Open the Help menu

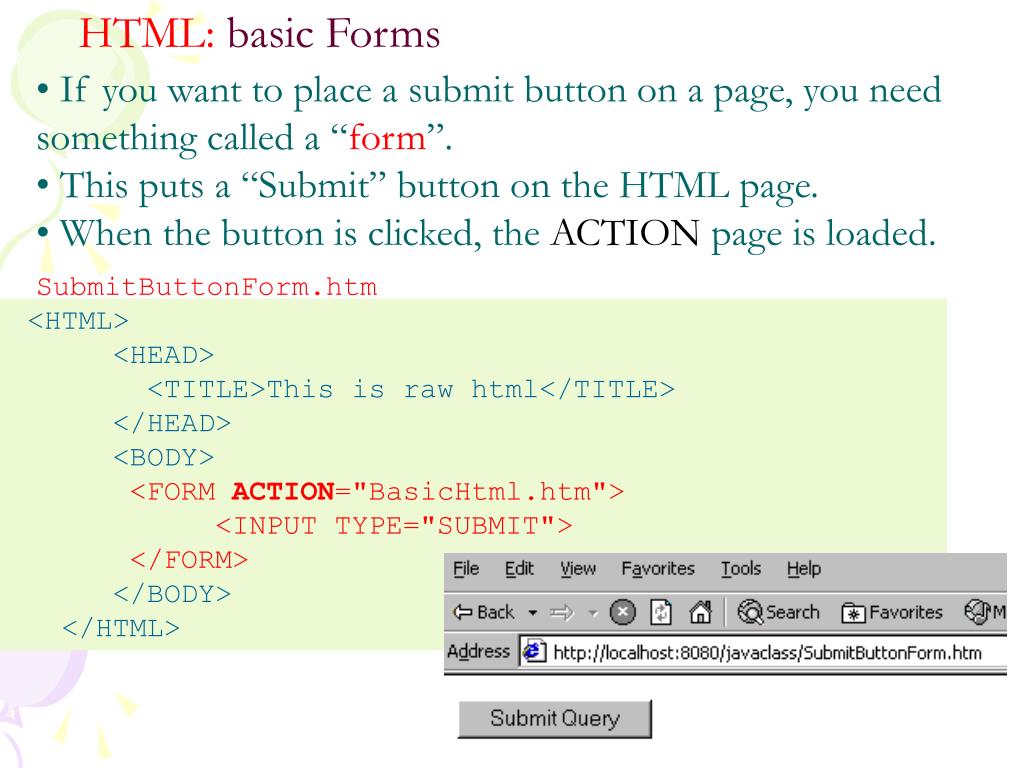point(803,569)
